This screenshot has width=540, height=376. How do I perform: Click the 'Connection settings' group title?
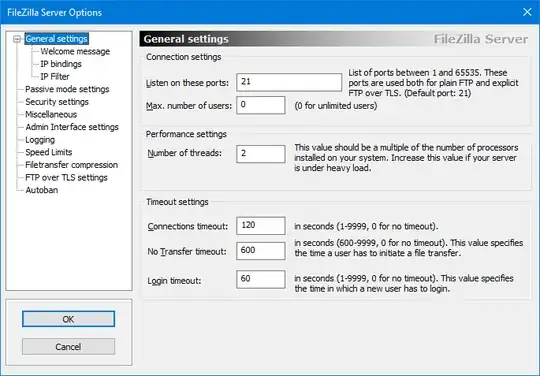(x=184, y=57)
